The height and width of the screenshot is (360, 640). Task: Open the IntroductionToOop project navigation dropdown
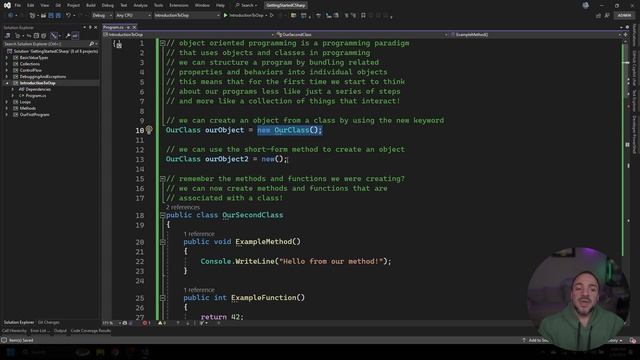click(188, 35)
